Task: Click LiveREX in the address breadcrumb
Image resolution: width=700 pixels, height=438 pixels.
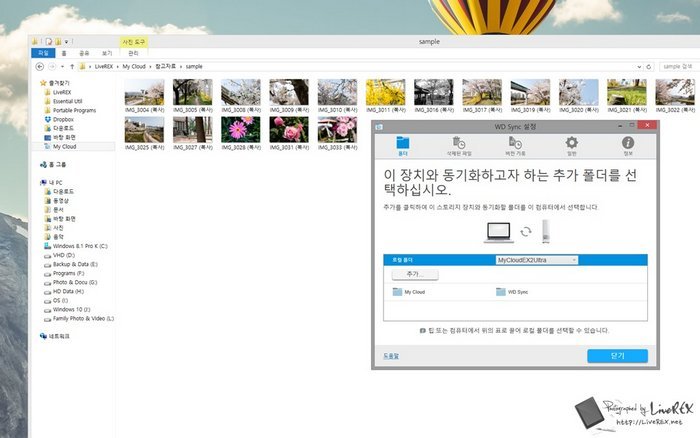Action: [104, 67]
